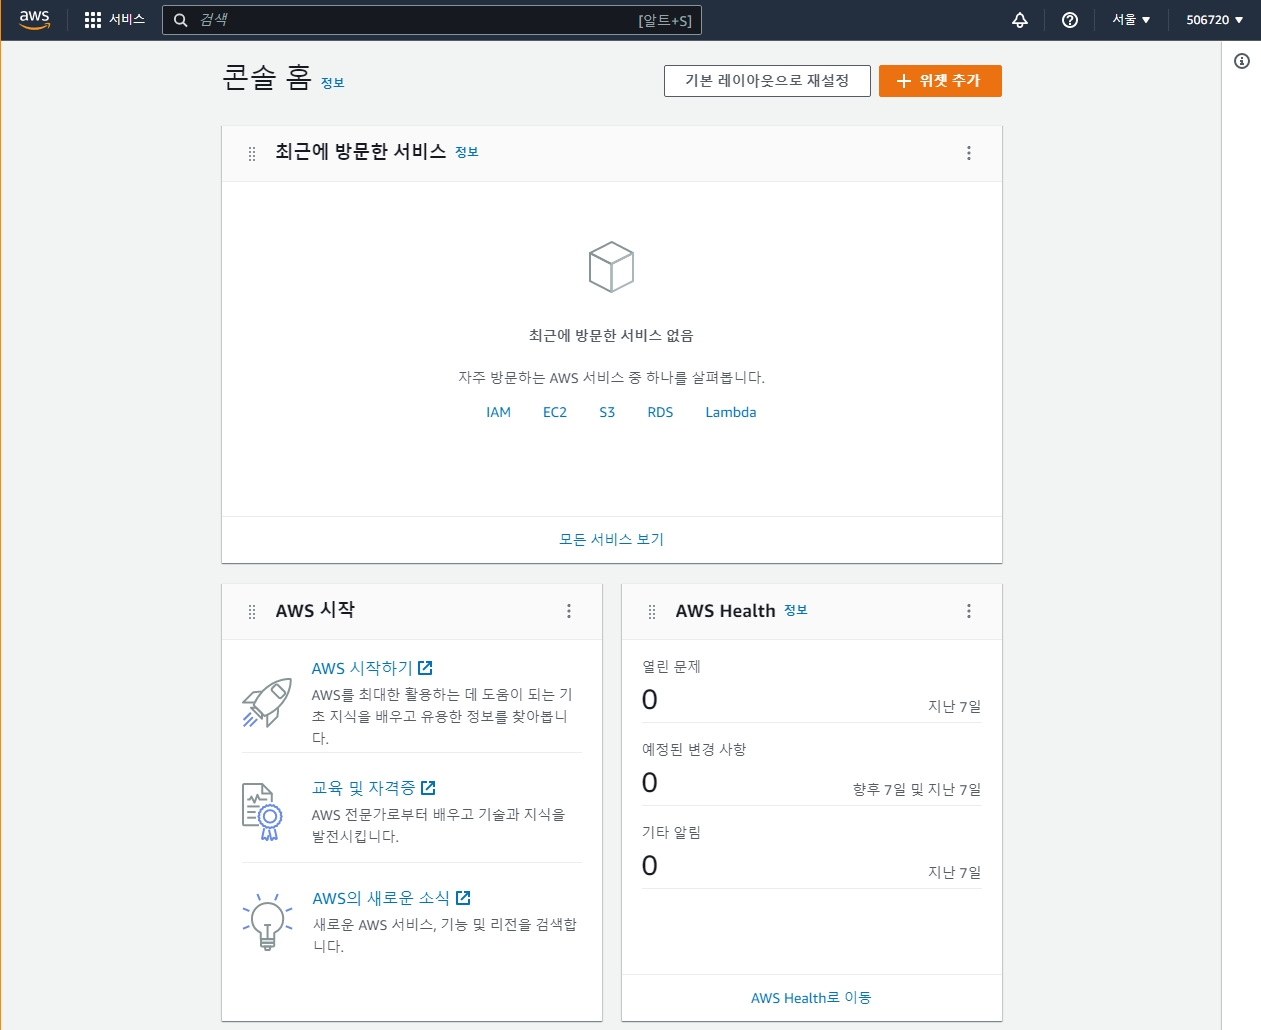Open the Lambda service link
The height and width of the screenshot is (1030, 1261).
[x=731, y=412]
